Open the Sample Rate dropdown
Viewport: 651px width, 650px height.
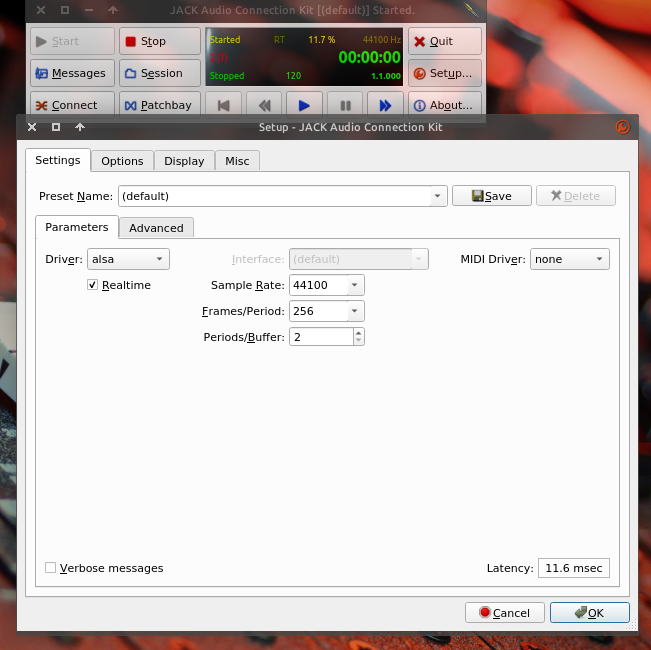355,285
